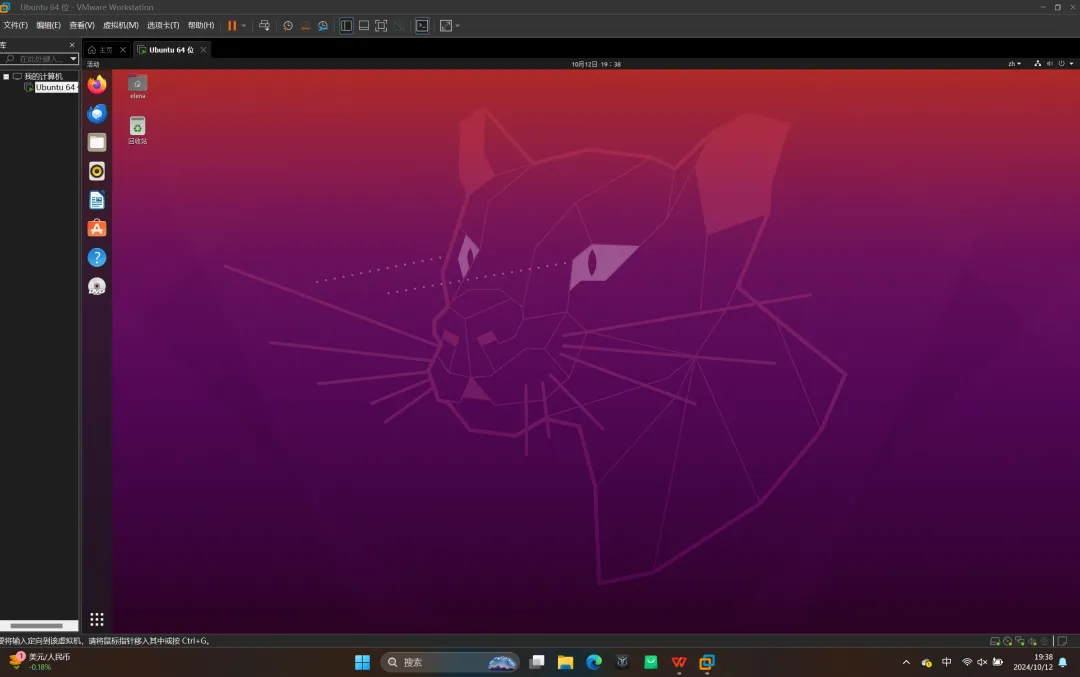Toggle the thumbnail bar view button
This screenshot has height=677, width=1080.
(x=364, y=25)
